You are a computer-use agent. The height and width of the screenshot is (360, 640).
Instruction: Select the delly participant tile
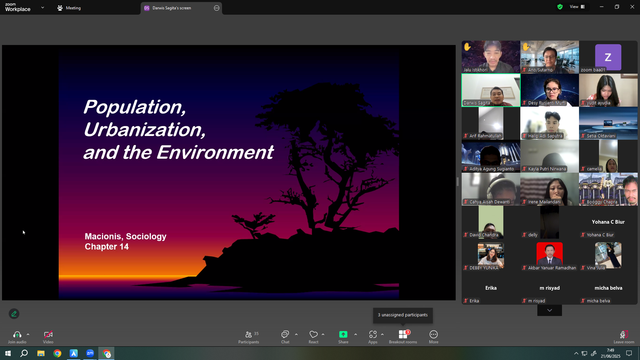[x=549, y=222]
